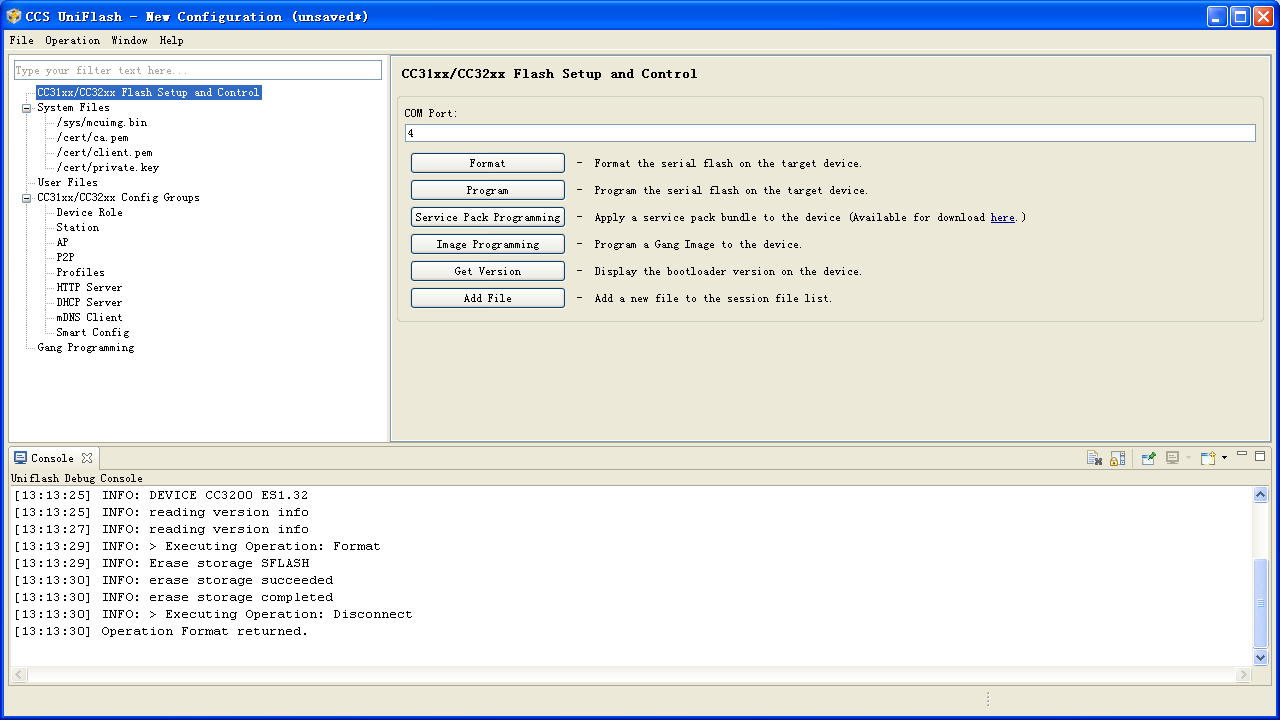Click the 'COM Port:' label
The height and width of the screenshot is (720, 1280).
[x=431, y=114]
